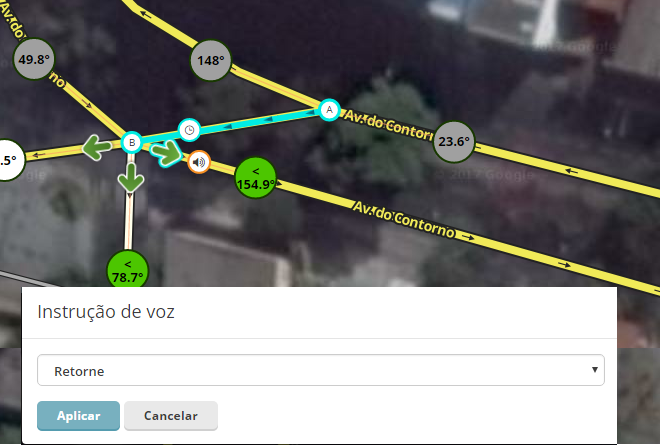This screenshot has width=660, height=445.
Task: Click the dropdown arrow of voice select
Action: 594,370
